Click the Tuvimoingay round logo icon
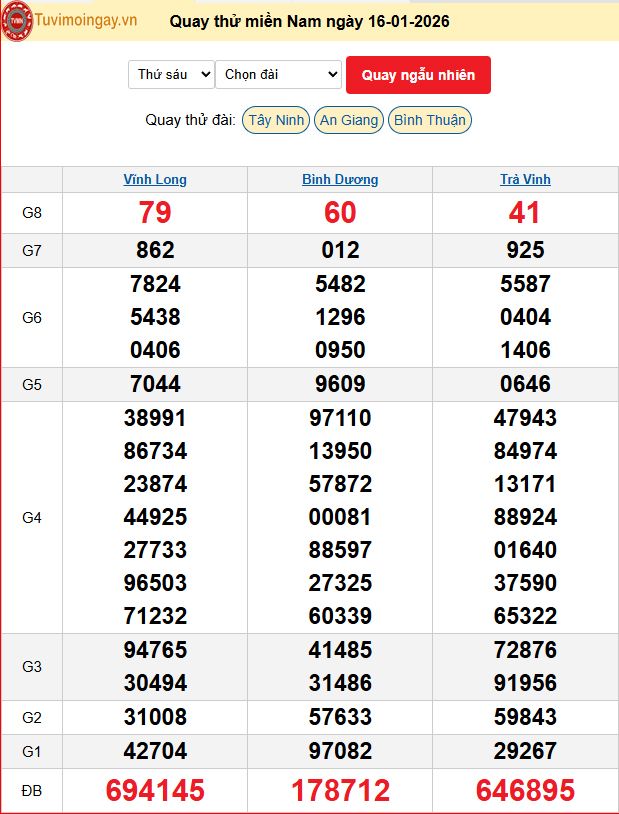The height and width of the screenshot is (814, 619). [17, 21]
